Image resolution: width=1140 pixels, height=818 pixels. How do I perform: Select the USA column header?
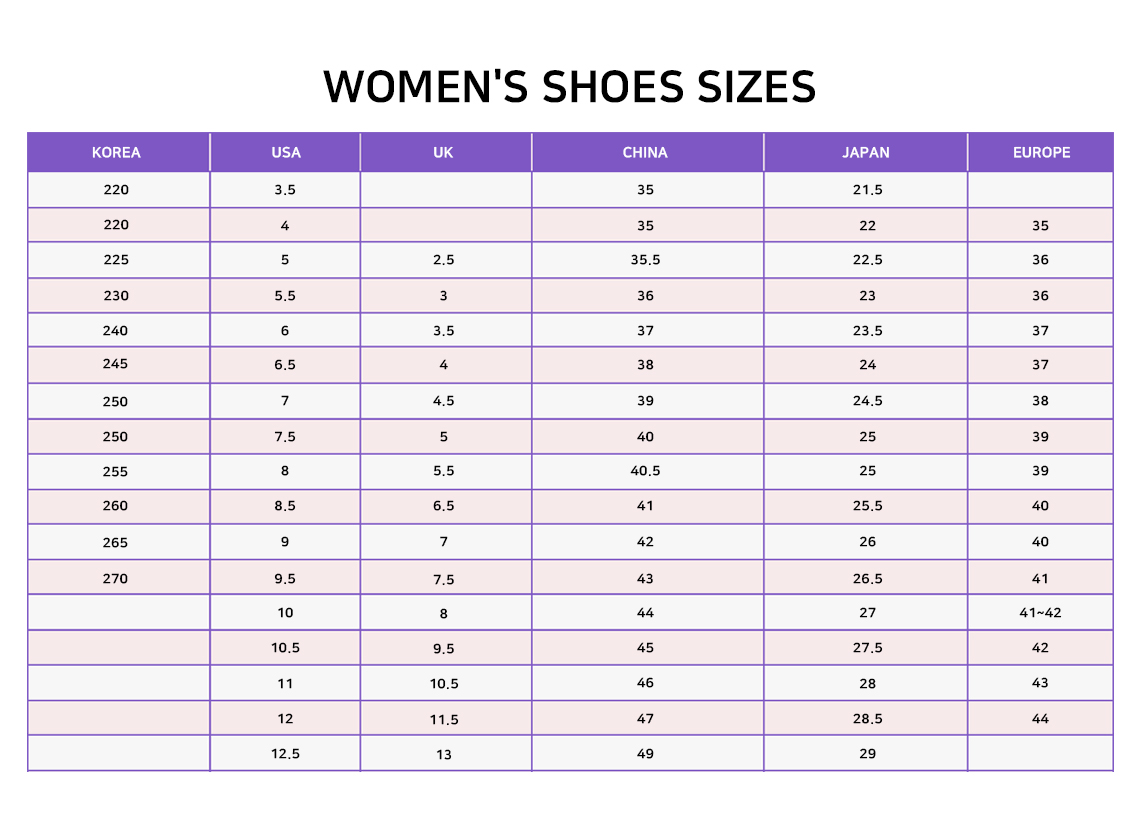click(285, 152)
